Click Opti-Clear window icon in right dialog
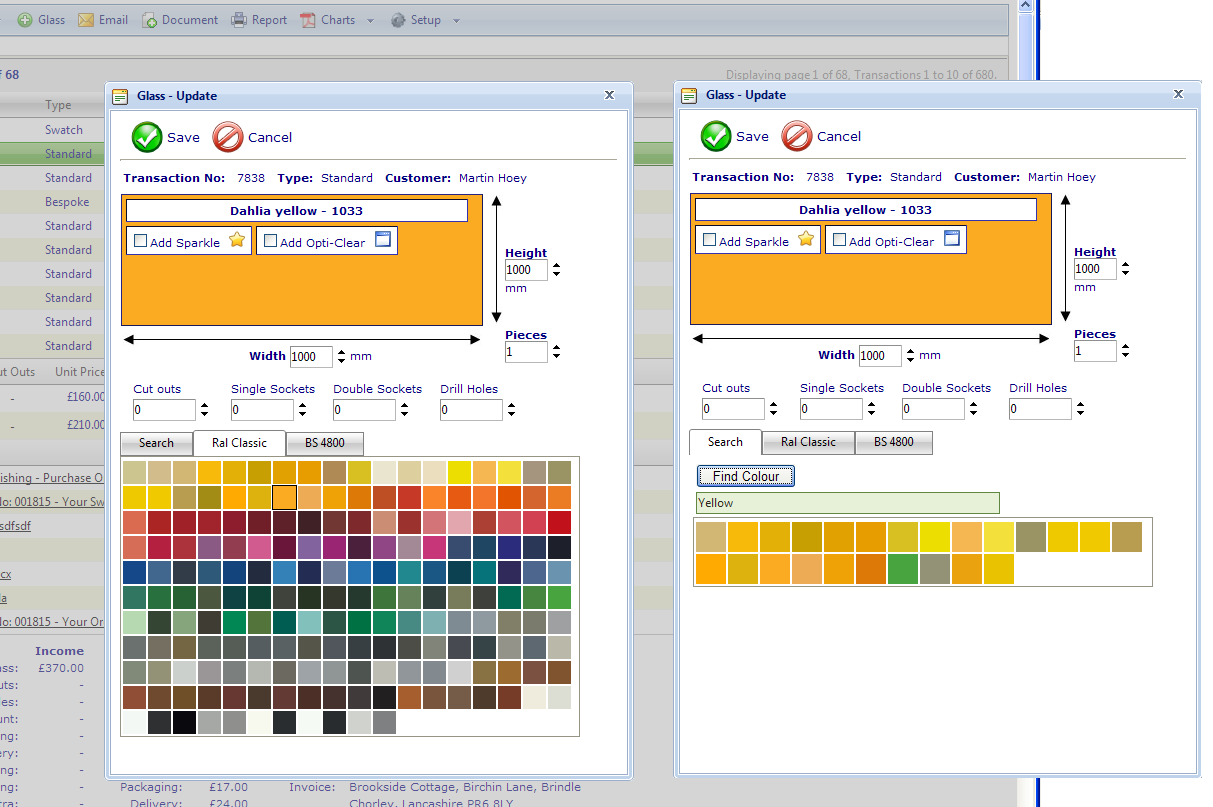The height and width of the screenshot is (807, 1213). 952,239
